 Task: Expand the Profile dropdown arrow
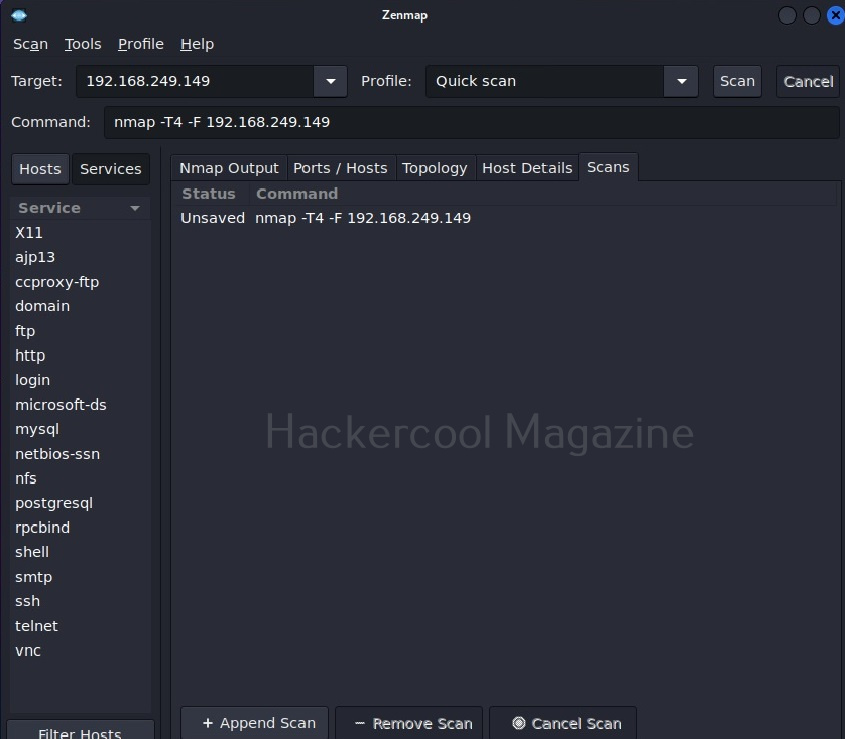[682, 81]
